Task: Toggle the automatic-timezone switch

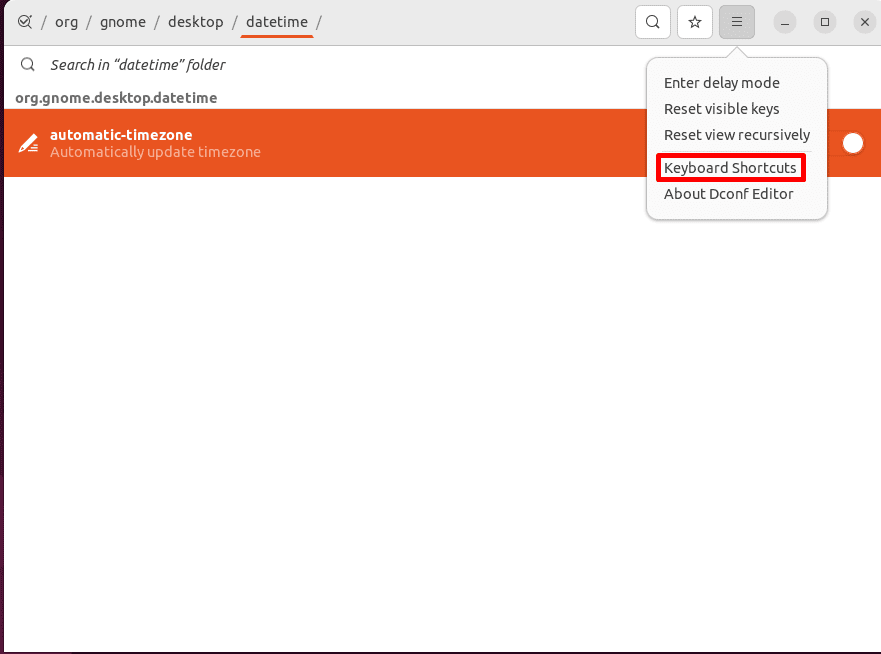Action: [852, 143]
